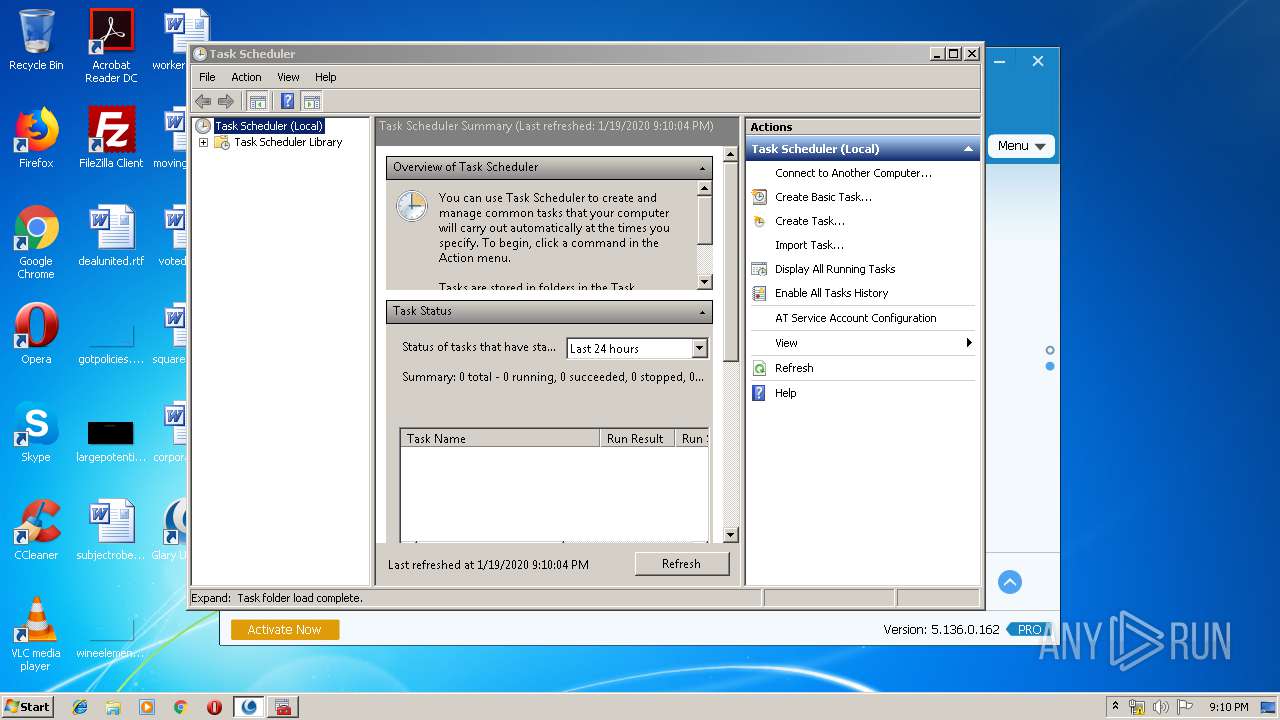
Task: Open CCleaner desktop shortcut
Action: point(36,530)
